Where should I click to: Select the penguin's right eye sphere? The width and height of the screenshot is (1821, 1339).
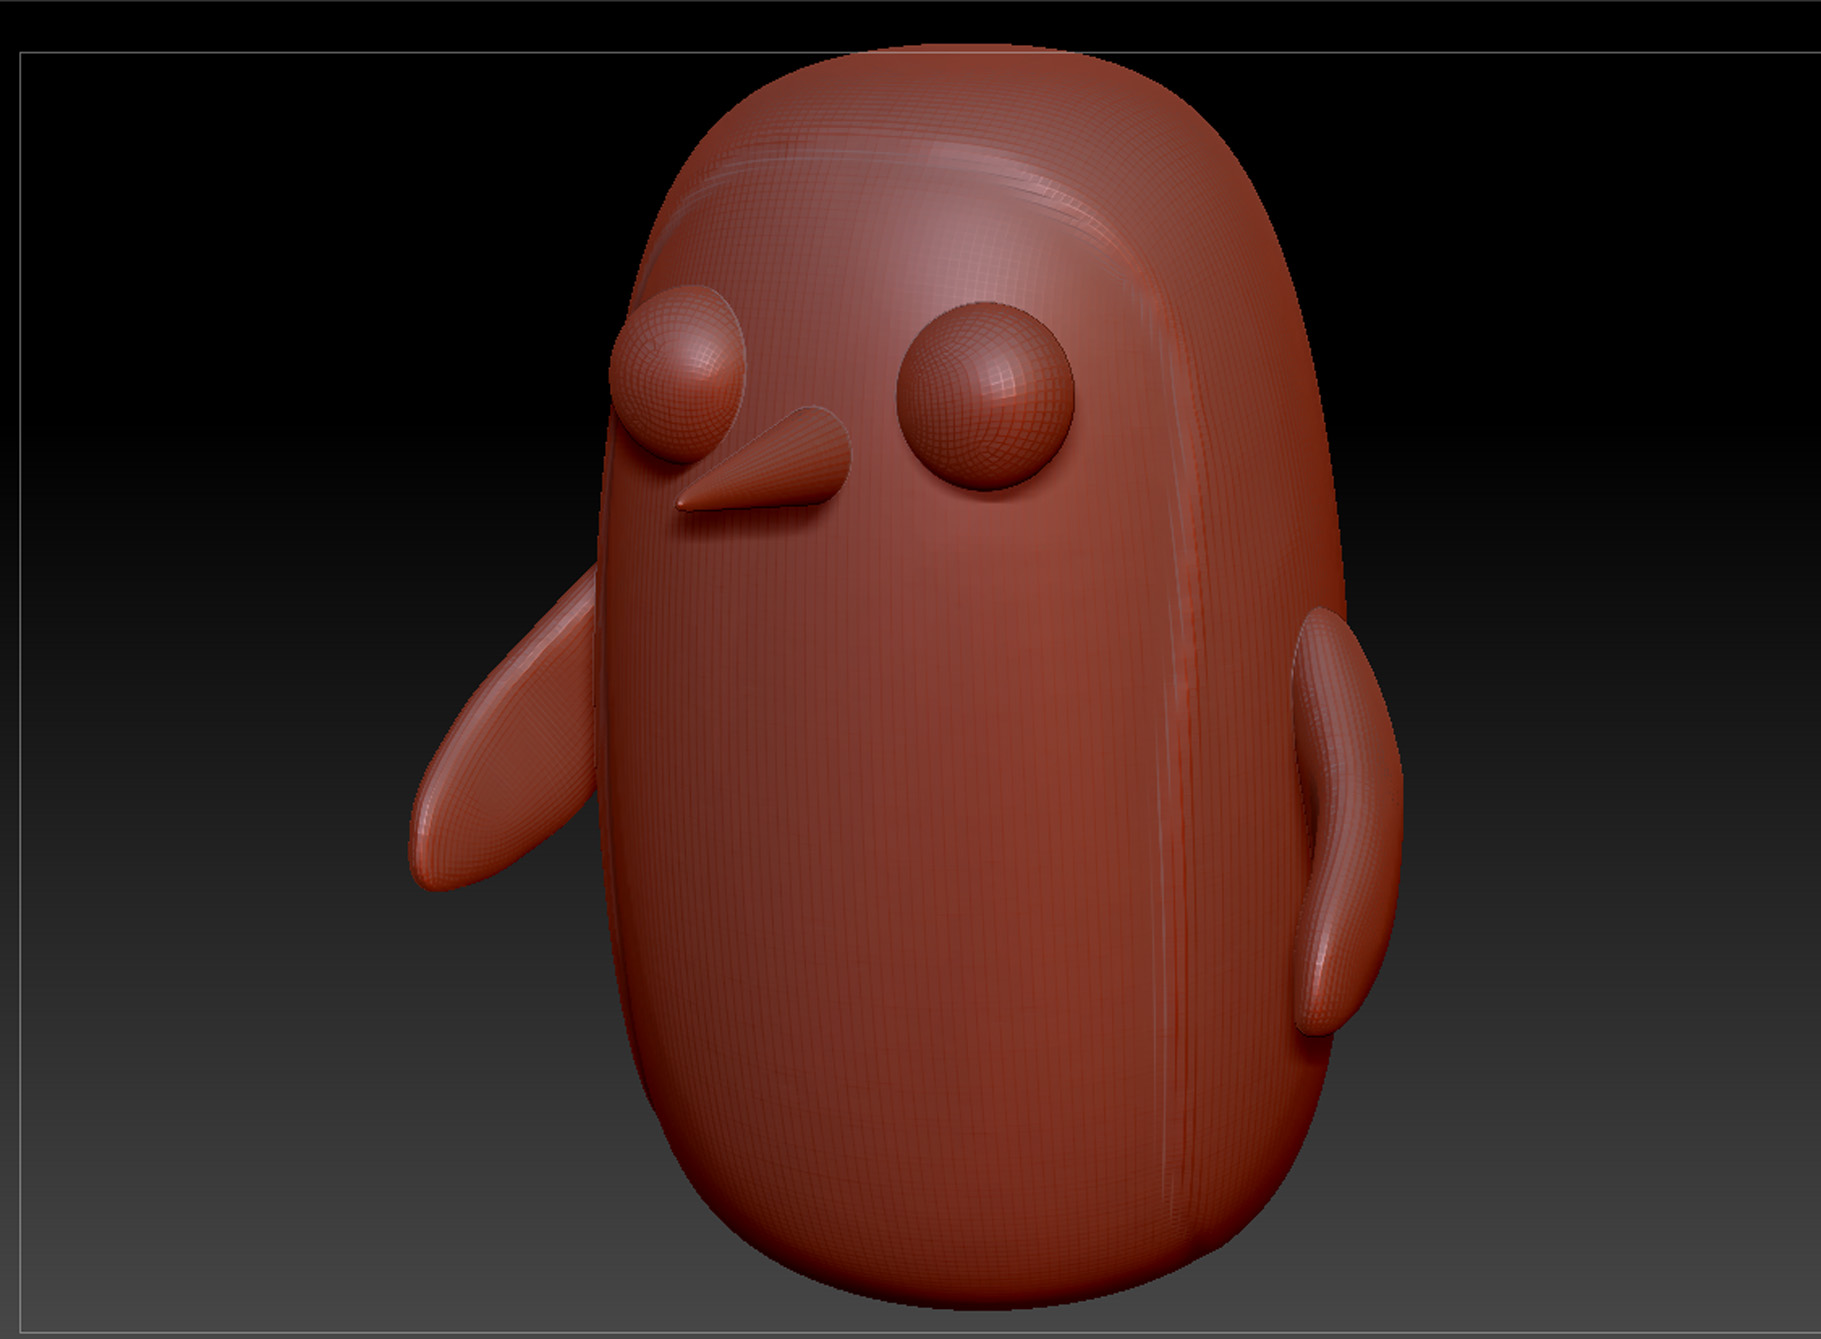986,396
